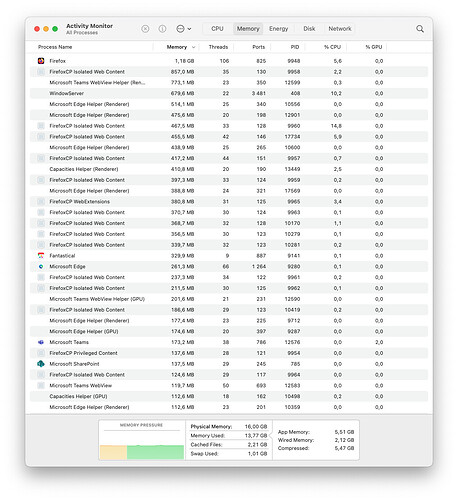Screen dimensions: 458x500
Task: Click the 3 481 ports value
Action: click(x=259, y=93)
